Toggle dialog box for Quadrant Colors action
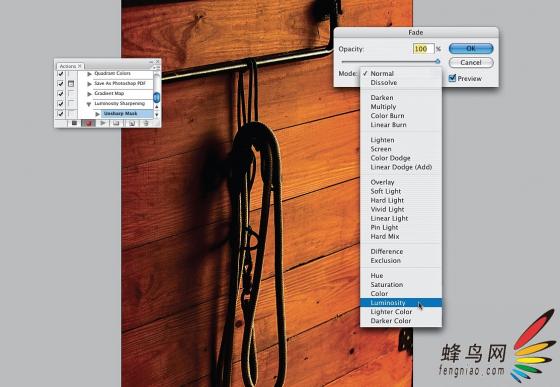The image size is (560, 387). tap(71, 74)
